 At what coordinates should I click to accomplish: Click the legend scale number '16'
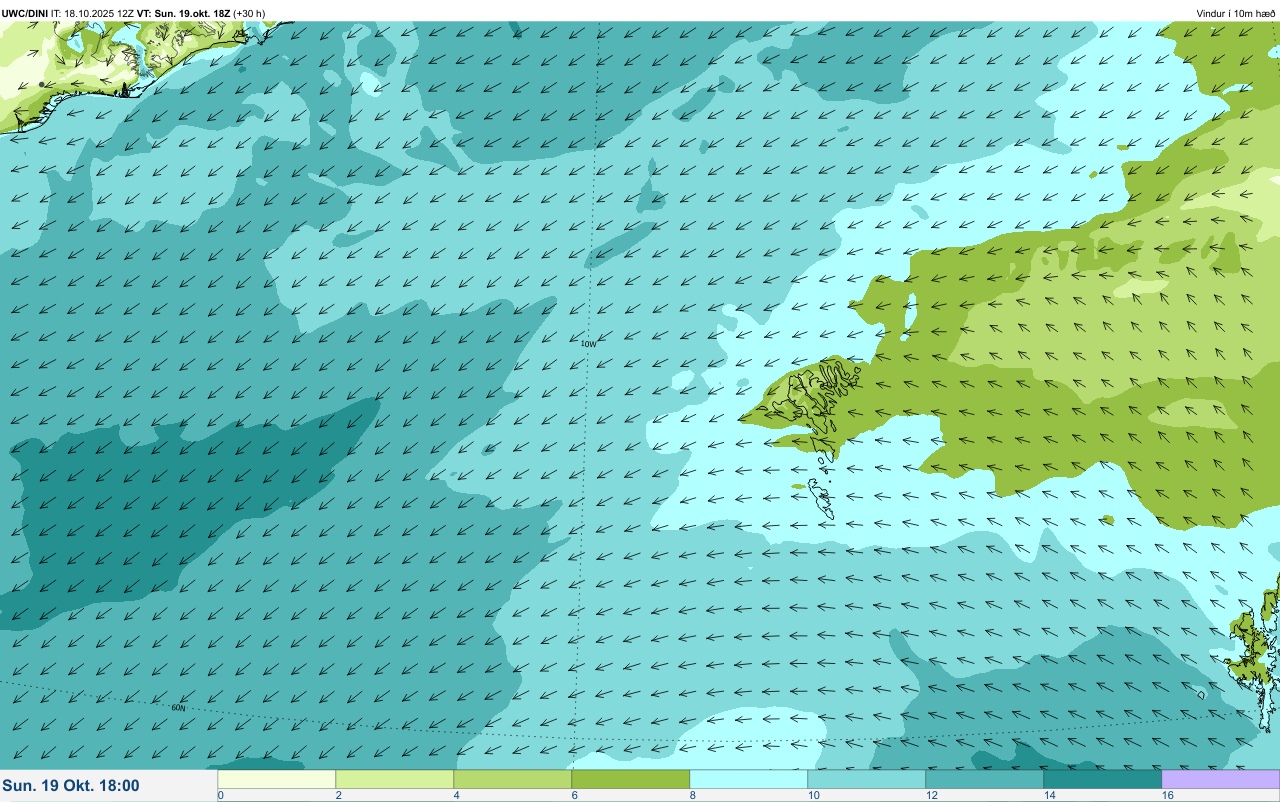(1168, 795)
